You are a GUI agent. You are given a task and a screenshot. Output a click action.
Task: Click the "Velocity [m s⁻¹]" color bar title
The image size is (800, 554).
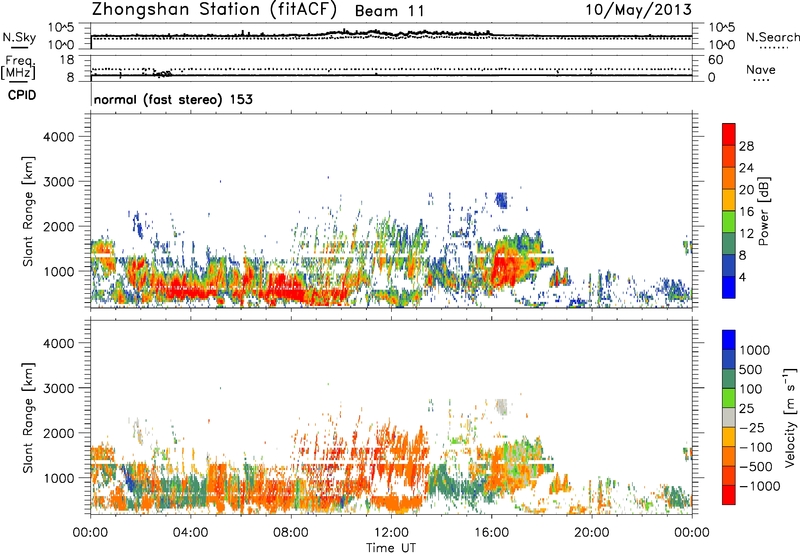[790, 417]
